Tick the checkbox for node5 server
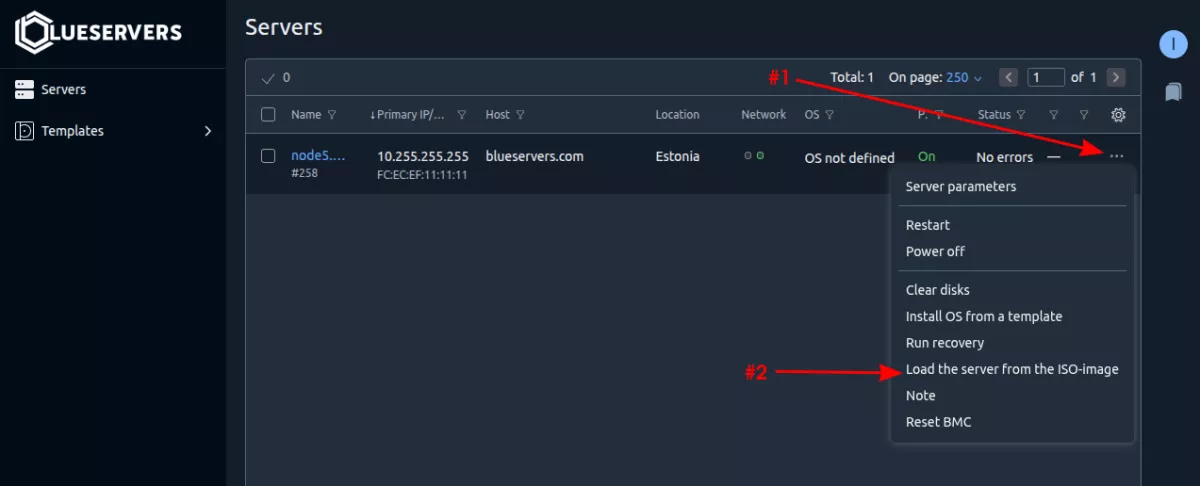The width and height of the screenshot is (1200, 486). (268, 156)
